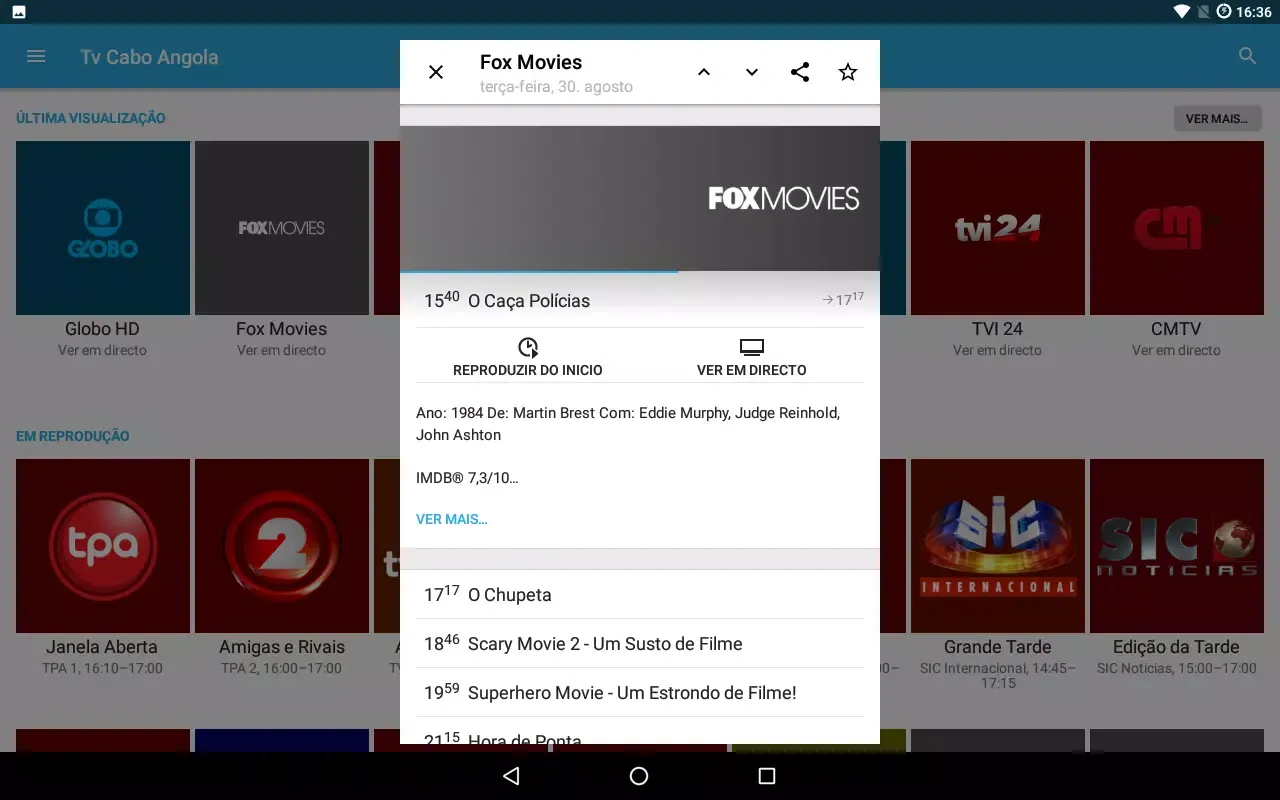Tap the Reproduzir do Inicio clock icon
The width and height of the screenshot is (1280, 800).
pos(528,348)
